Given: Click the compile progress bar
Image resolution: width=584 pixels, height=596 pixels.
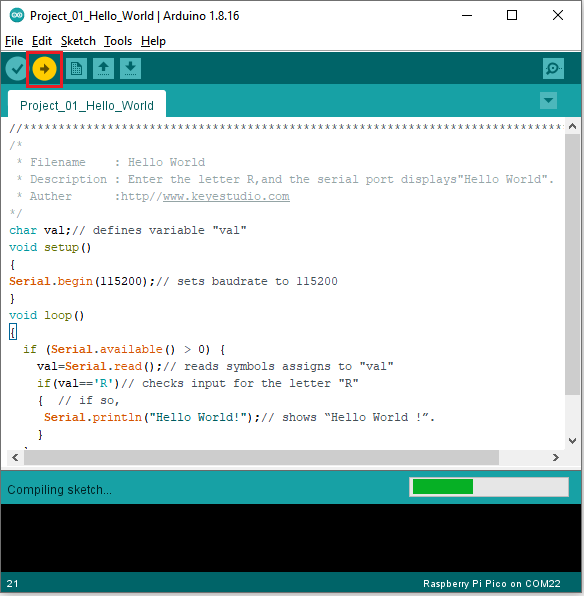Looking at the screenshot, I should pyautogui.click(x=489, y=487).
